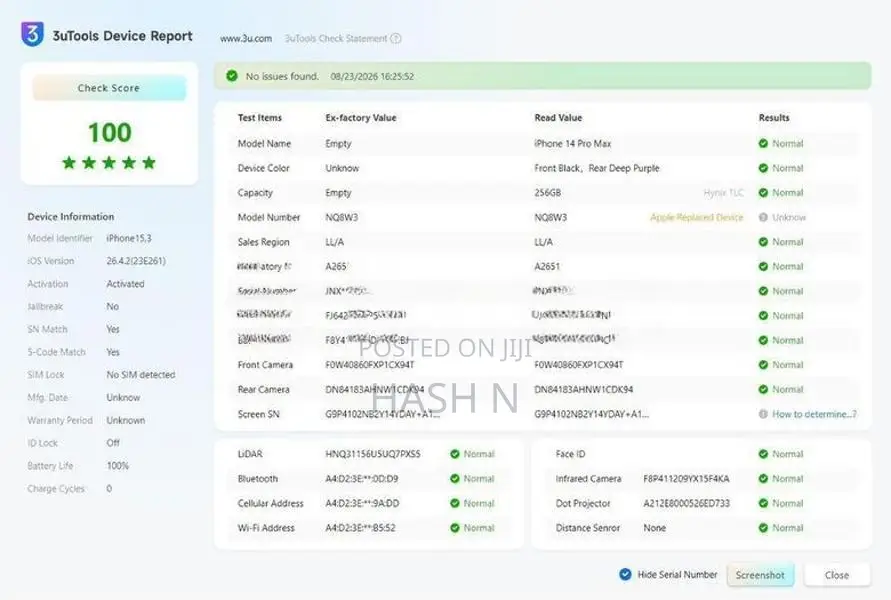This screenshot has height=600, width=891.
Task: Click the Read Value column header
Action: 558,118
